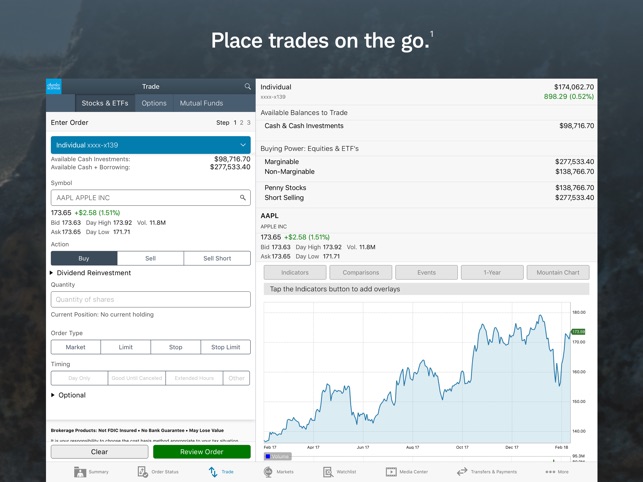Expand the Optional section
This screenshot has width=643, height=482.
[68, 395]
